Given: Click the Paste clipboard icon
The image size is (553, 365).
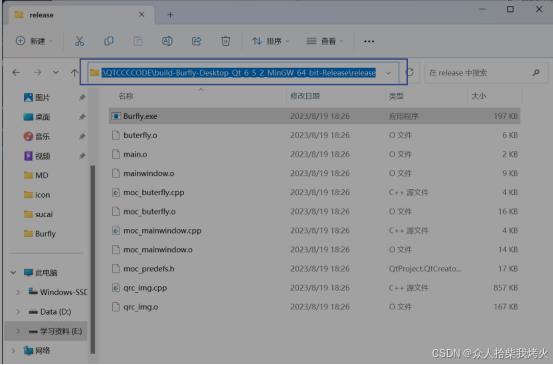Looking at the screenshot, I should (x=138, y=41).
